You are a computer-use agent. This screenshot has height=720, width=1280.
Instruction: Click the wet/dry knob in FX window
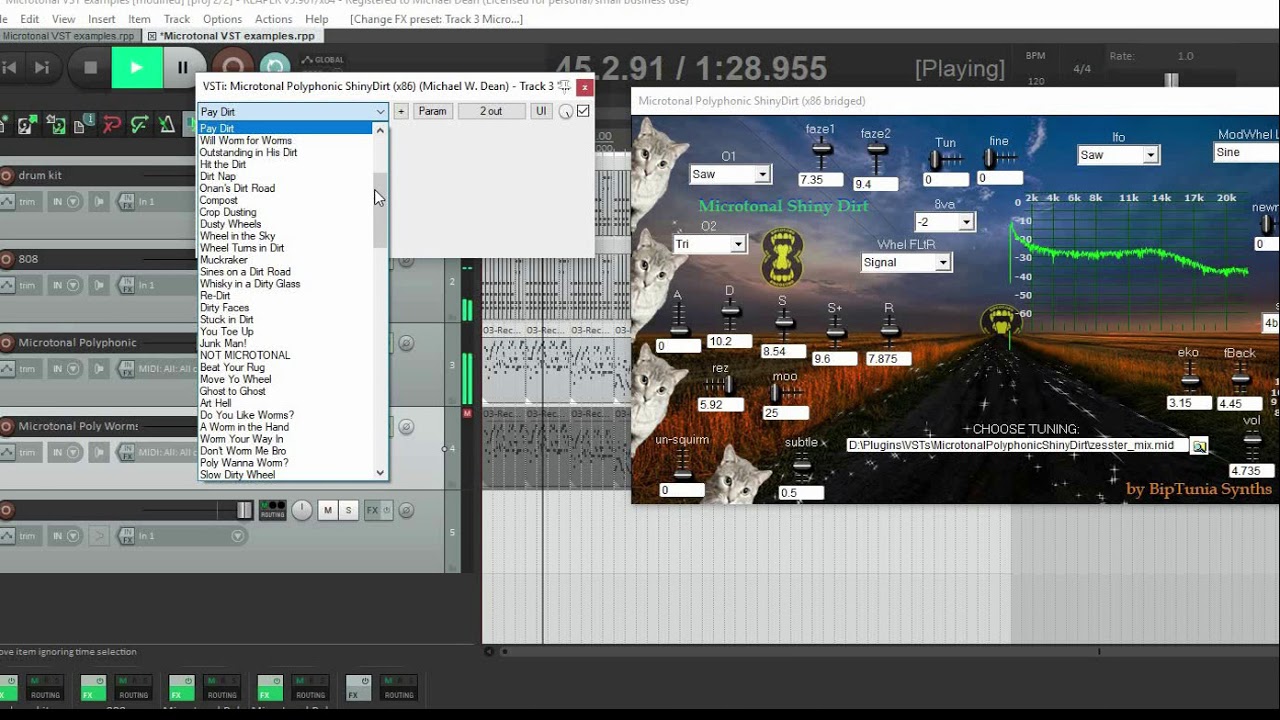565,112
